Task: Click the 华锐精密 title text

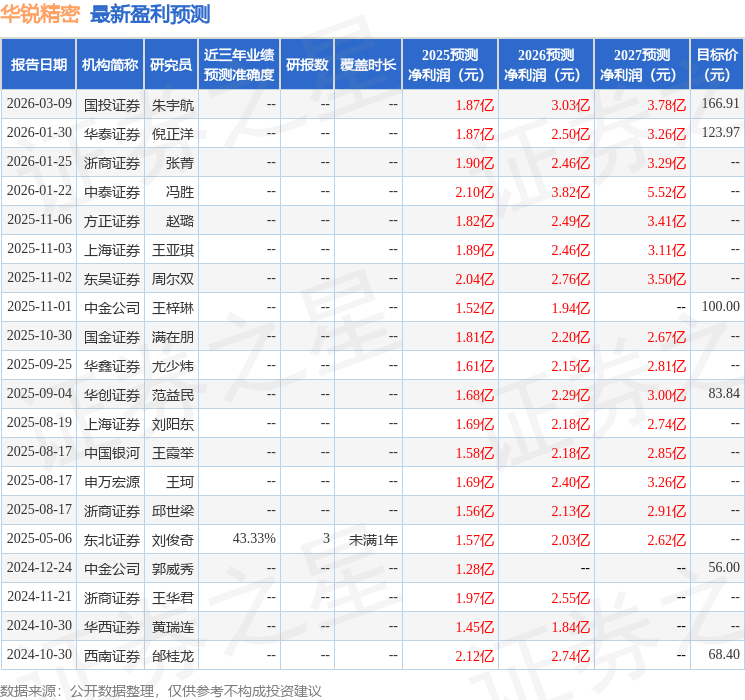Action: click(40, 14)
